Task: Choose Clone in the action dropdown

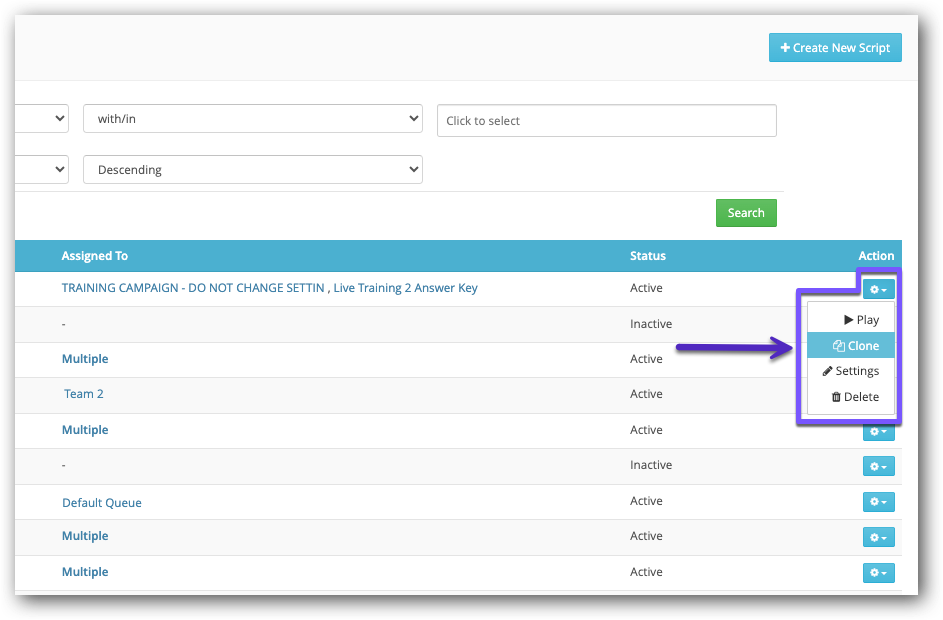Action: [x=856, y=346]
